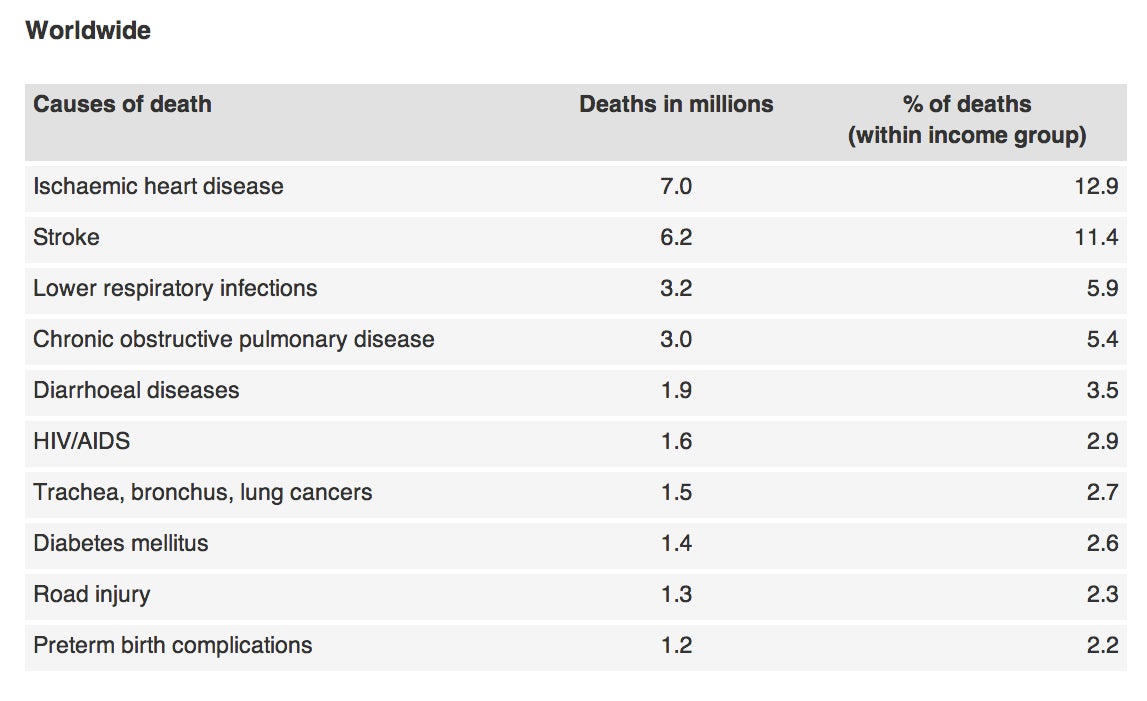Select the Causes of death column header
The width and height of the screenshot is (1147, 701).
tap(122, 104)
